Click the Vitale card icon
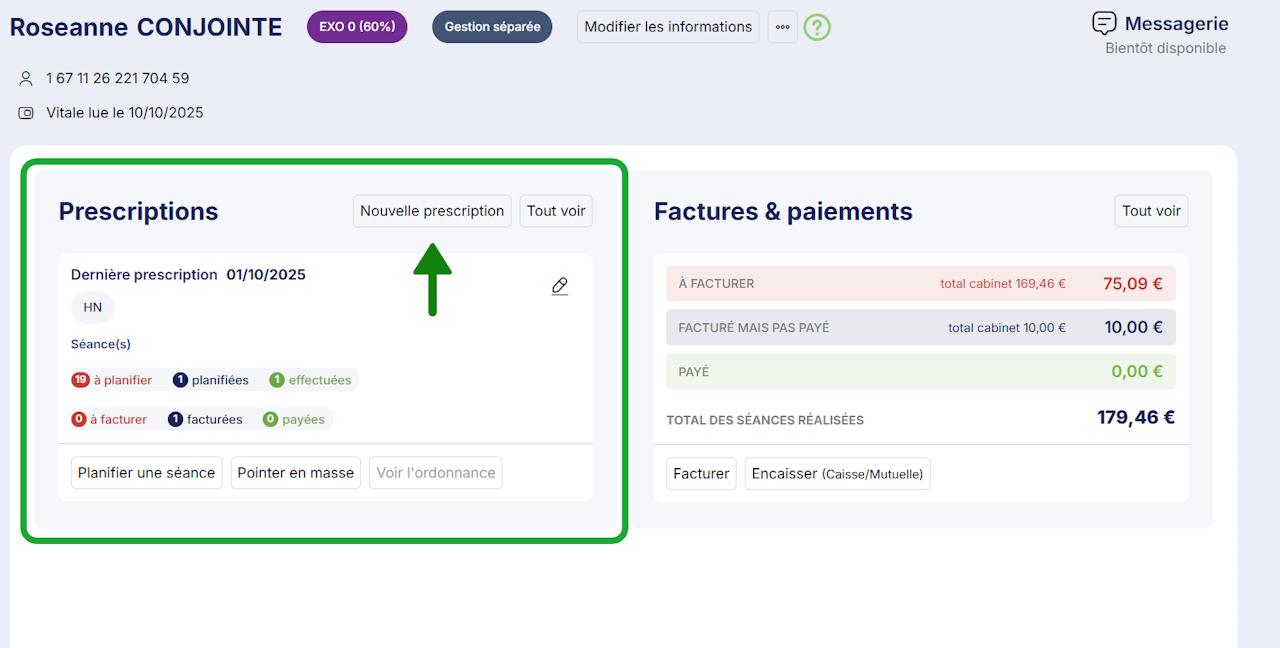Screen dimensions: 1280x648 26,113
